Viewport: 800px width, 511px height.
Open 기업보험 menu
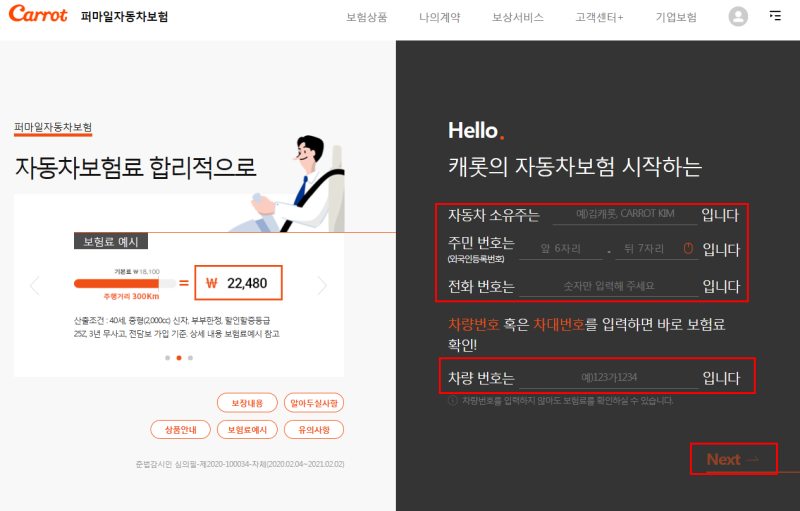pyautogui.click(x=676, y=17)
